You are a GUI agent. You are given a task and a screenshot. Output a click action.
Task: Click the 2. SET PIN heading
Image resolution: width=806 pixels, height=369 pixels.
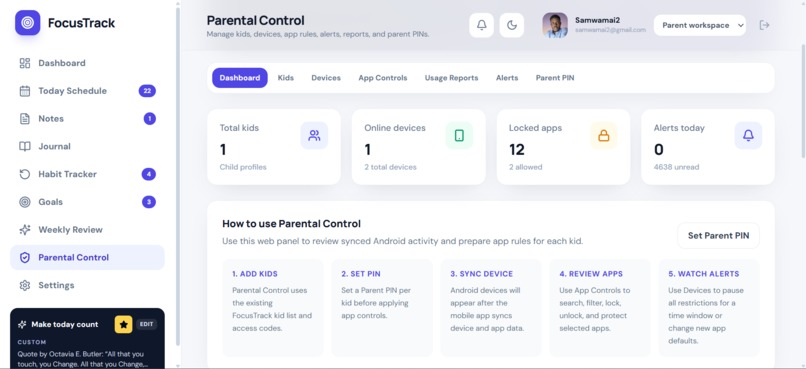click(x=361, y=274)
